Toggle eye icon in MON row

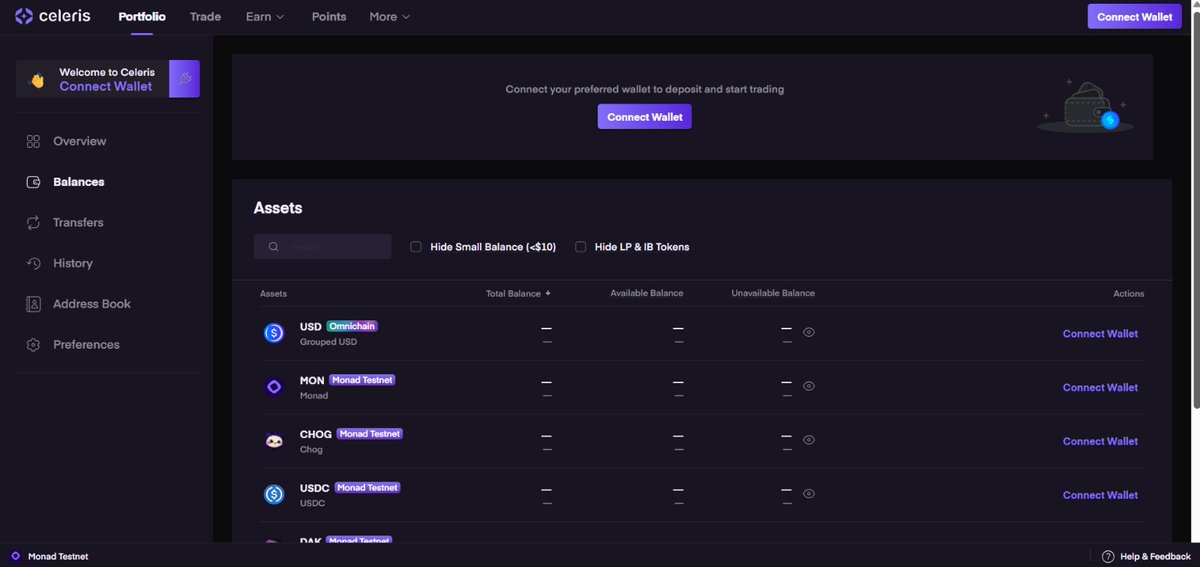click(x=809, y=386)
